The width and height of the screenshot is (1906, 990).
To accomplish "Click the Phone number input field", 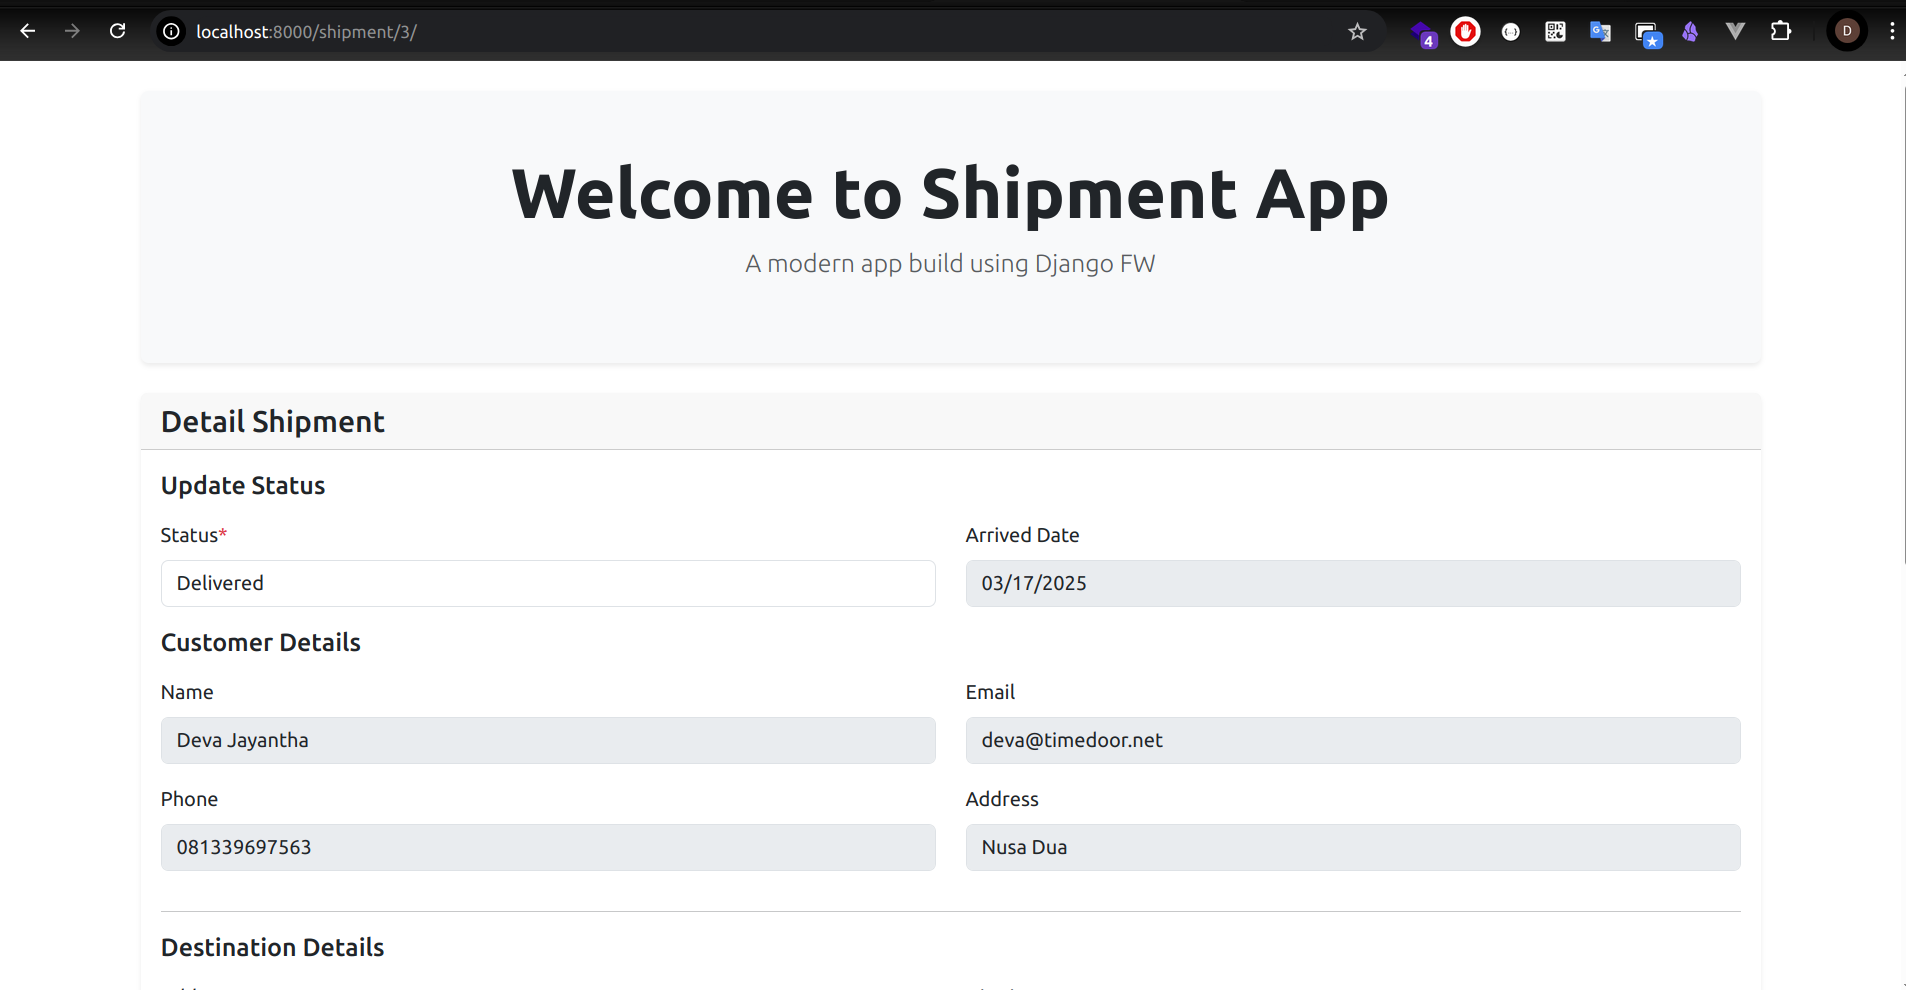I will coord(548,847).
